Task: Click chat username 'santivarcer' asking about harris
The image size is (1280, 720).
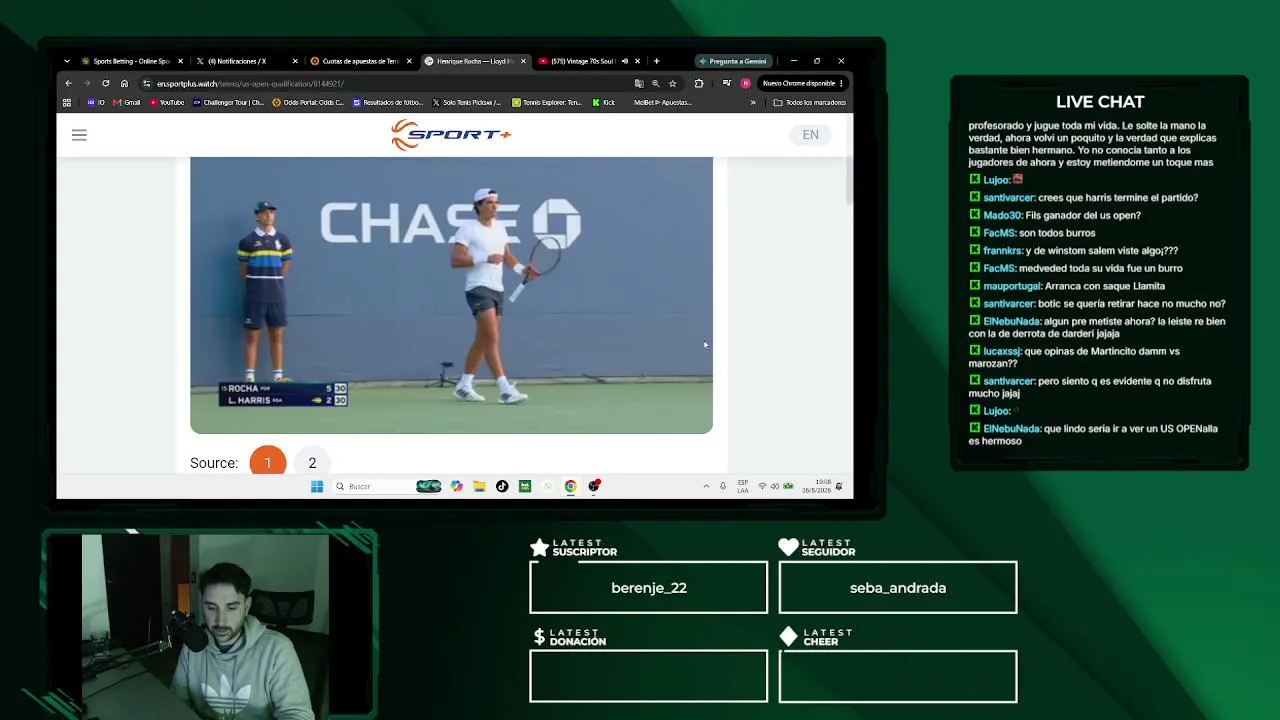Action: pyautogui.click(x=1009, y=198)
